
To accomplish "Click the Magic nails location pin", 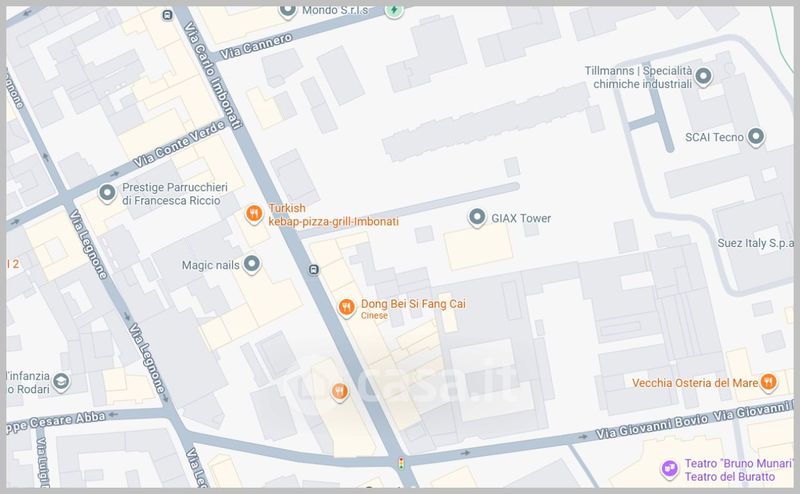I will (x=252, y=264).
